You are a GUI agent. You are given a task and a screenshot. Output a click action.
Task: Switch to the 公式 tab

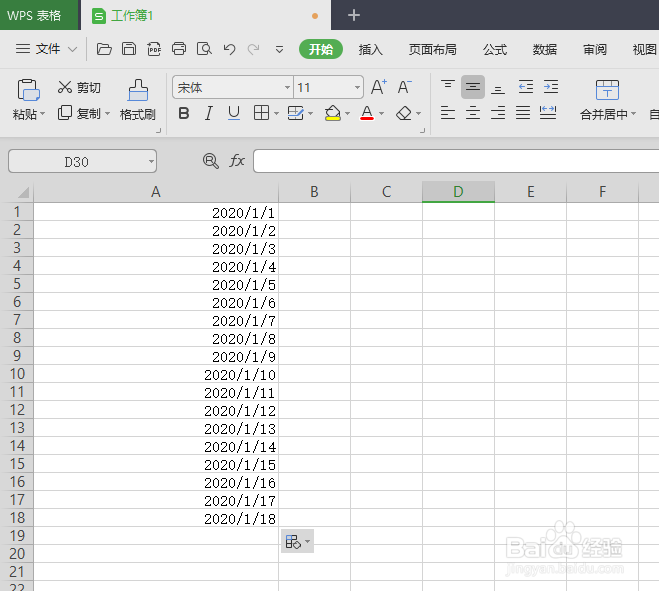click(495, 50)
